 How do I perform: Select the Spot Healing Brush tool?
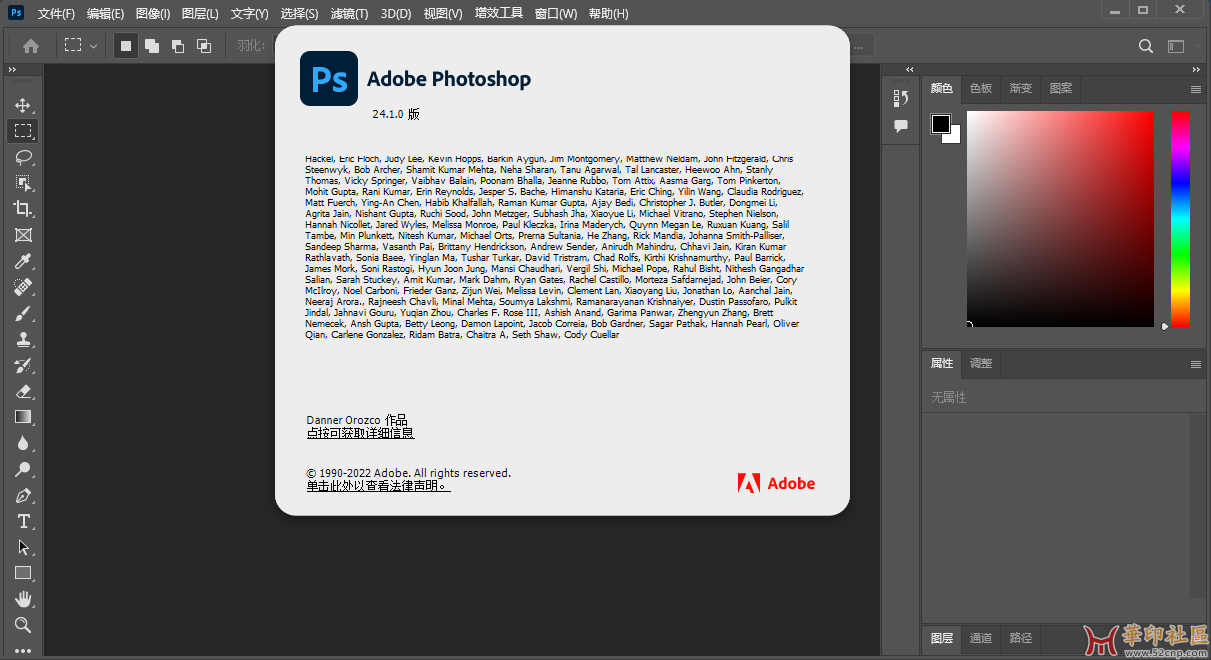click(x=22, y=287)
